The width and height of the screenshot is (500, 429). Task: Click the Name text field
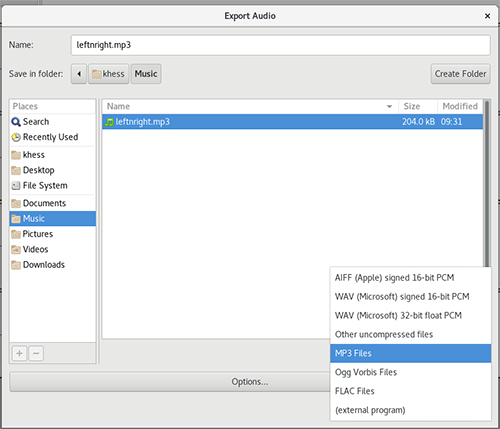point(280,45)
